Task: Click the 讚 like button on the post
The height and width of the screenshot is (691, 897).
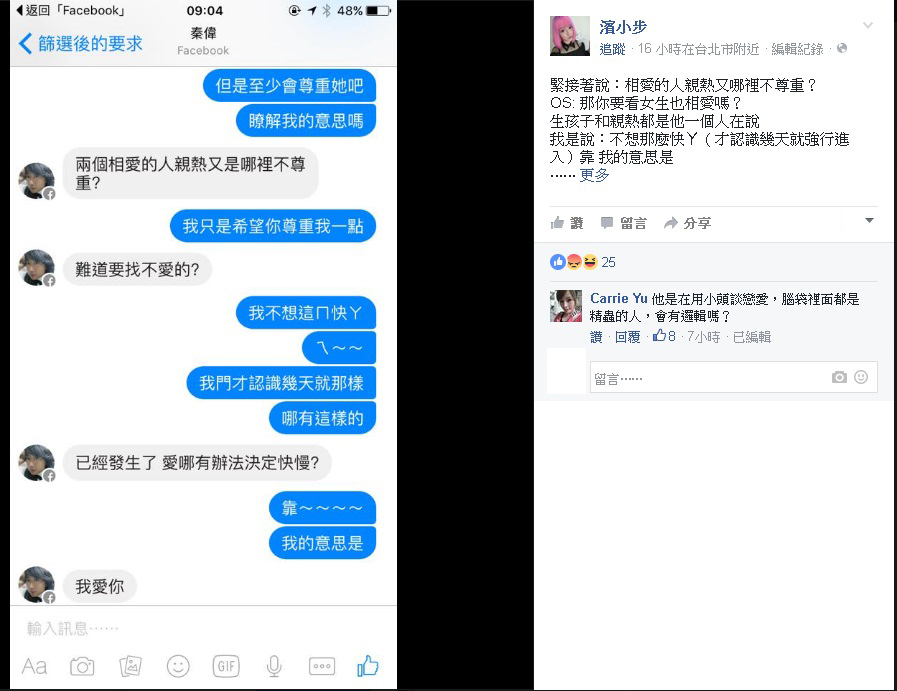Action: [567, 223]
